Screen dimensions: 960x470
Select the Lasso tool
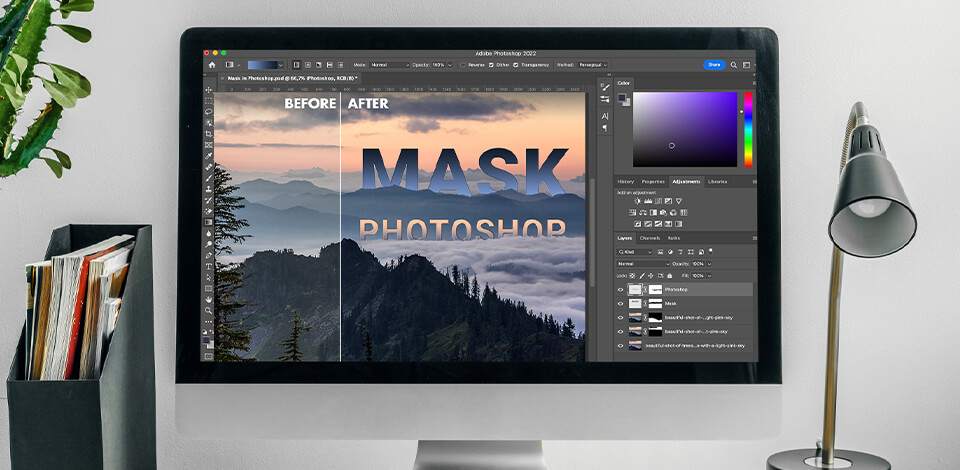click(209, 111)
